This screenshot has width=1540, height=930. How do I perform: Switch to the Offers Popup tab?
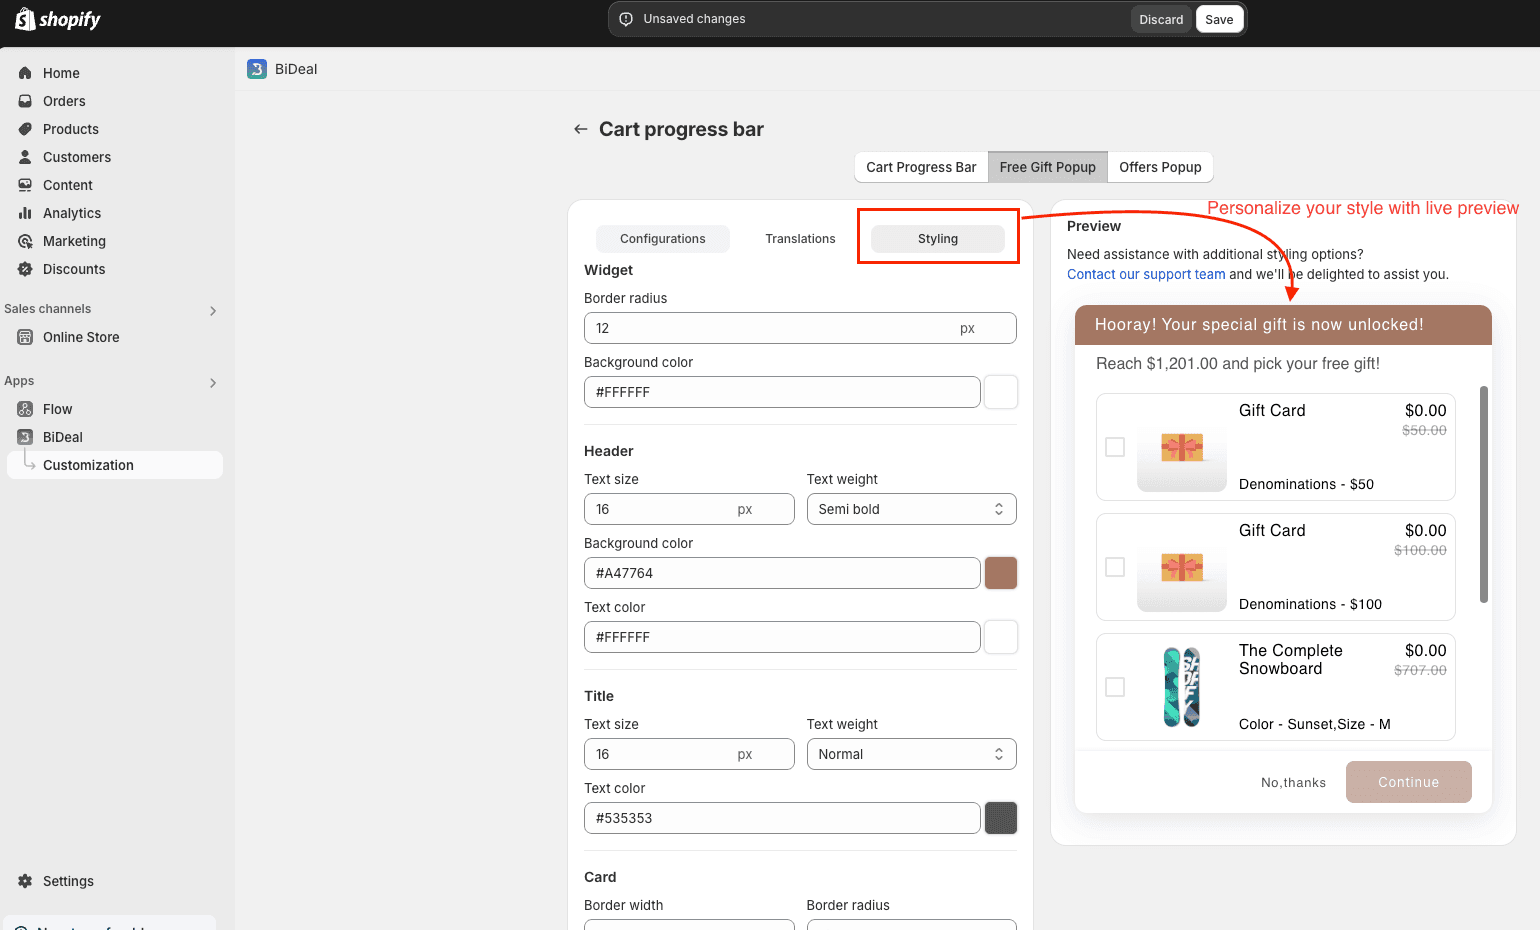point(1160,167)
